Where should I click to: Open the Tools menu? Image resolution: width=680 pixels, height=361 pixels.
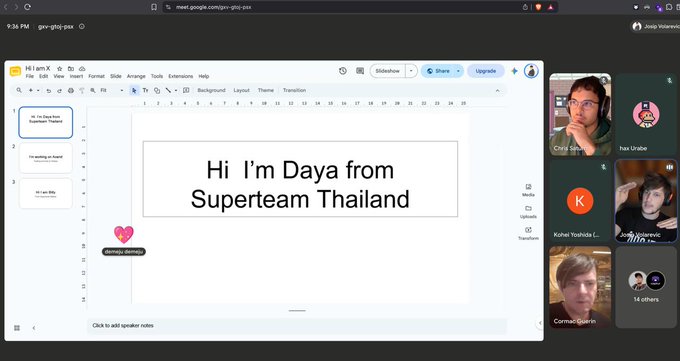(157, 76)
